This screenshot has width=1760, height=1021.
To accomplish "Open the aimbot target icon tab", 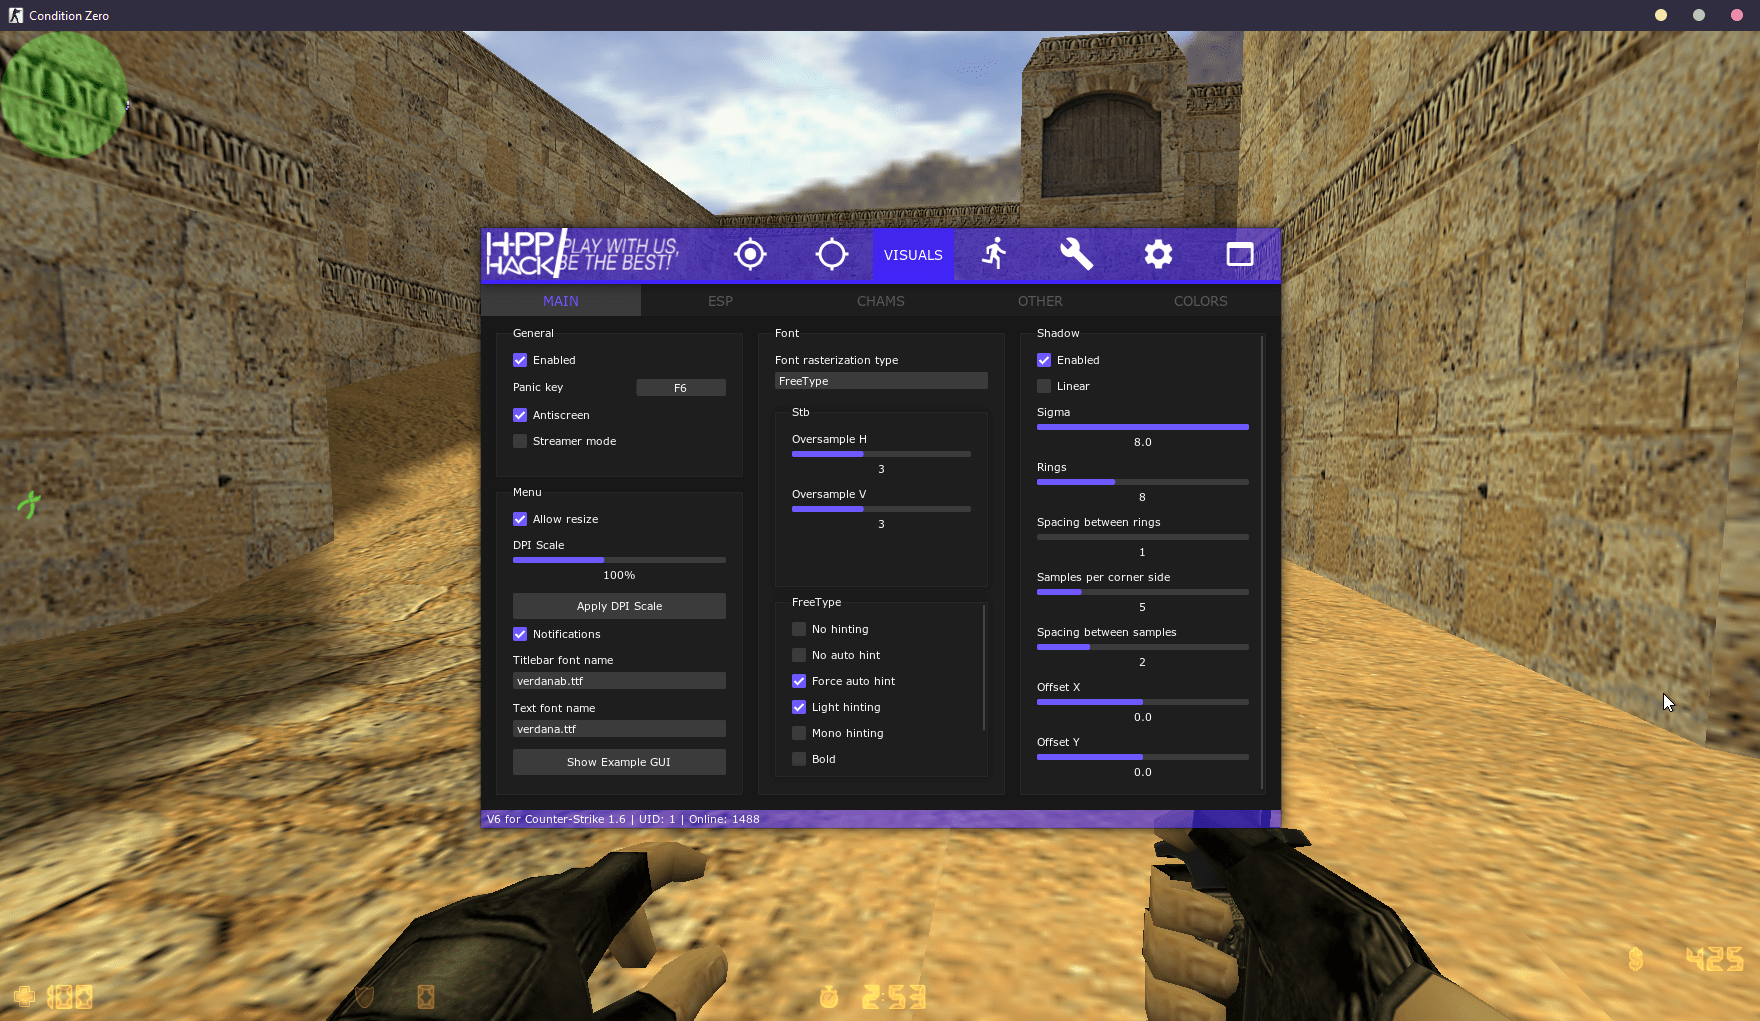I will 750,255.
